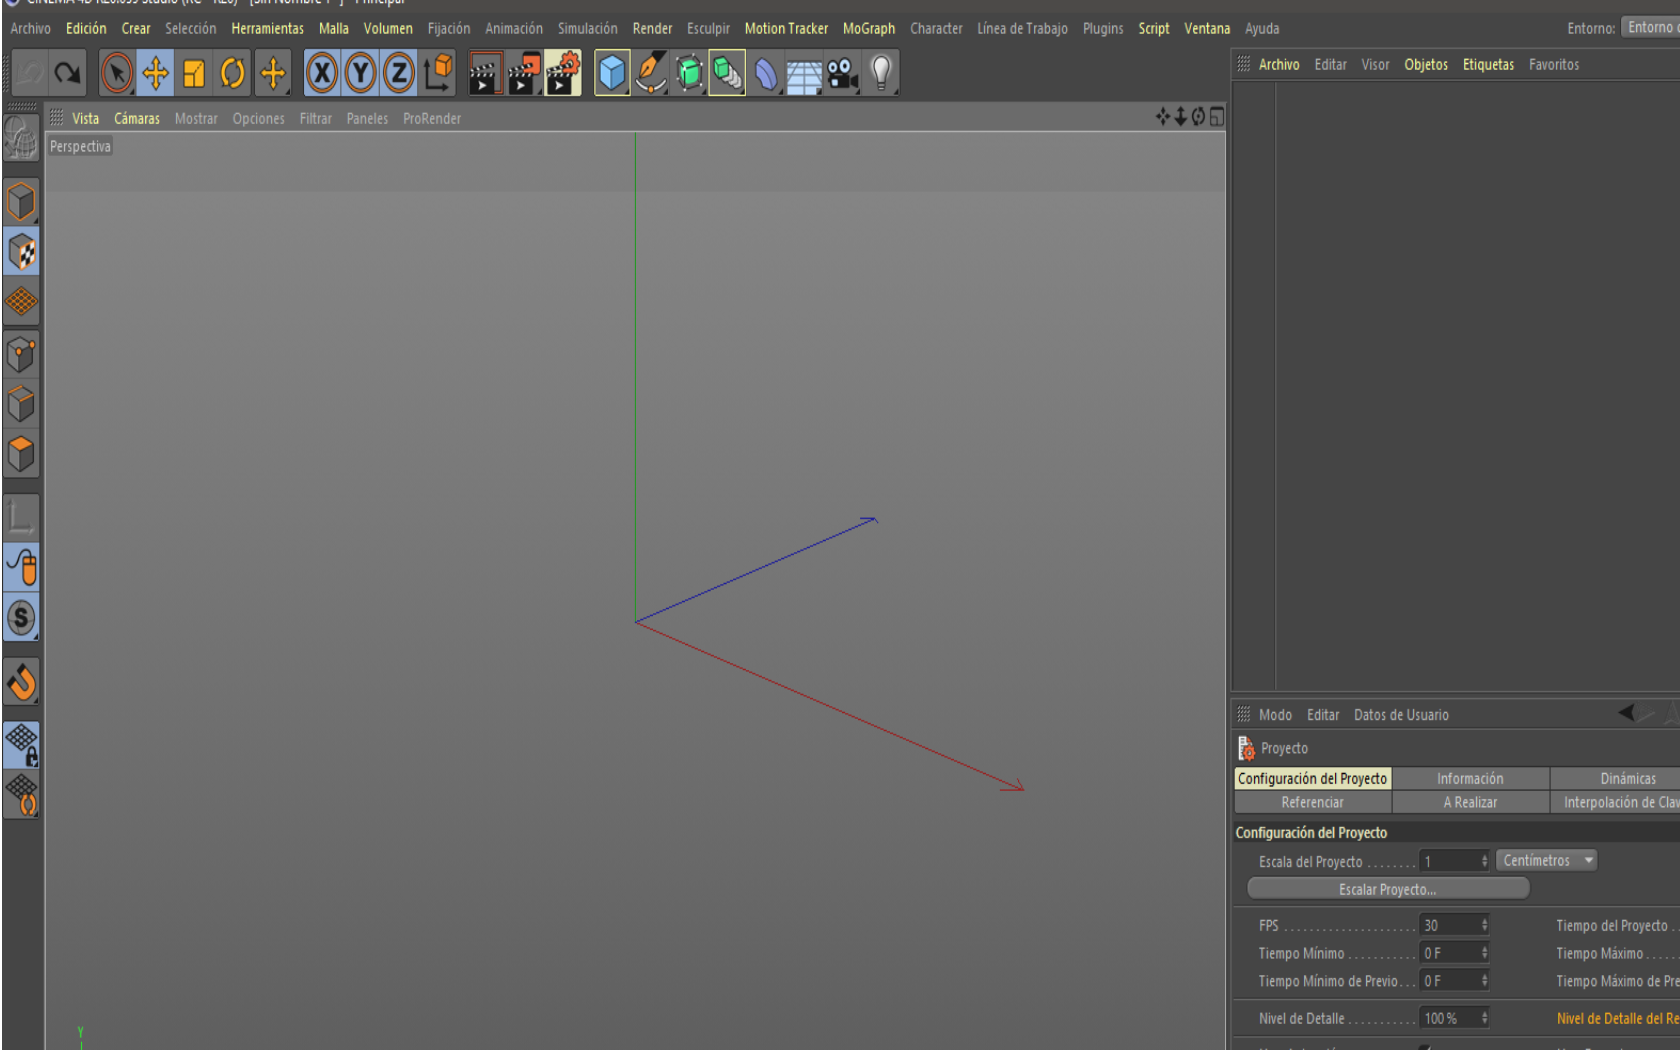Viewport: 1680px width, 1050px height.
Task: Open the A Realizar tab
Action: click(1470, 803)
